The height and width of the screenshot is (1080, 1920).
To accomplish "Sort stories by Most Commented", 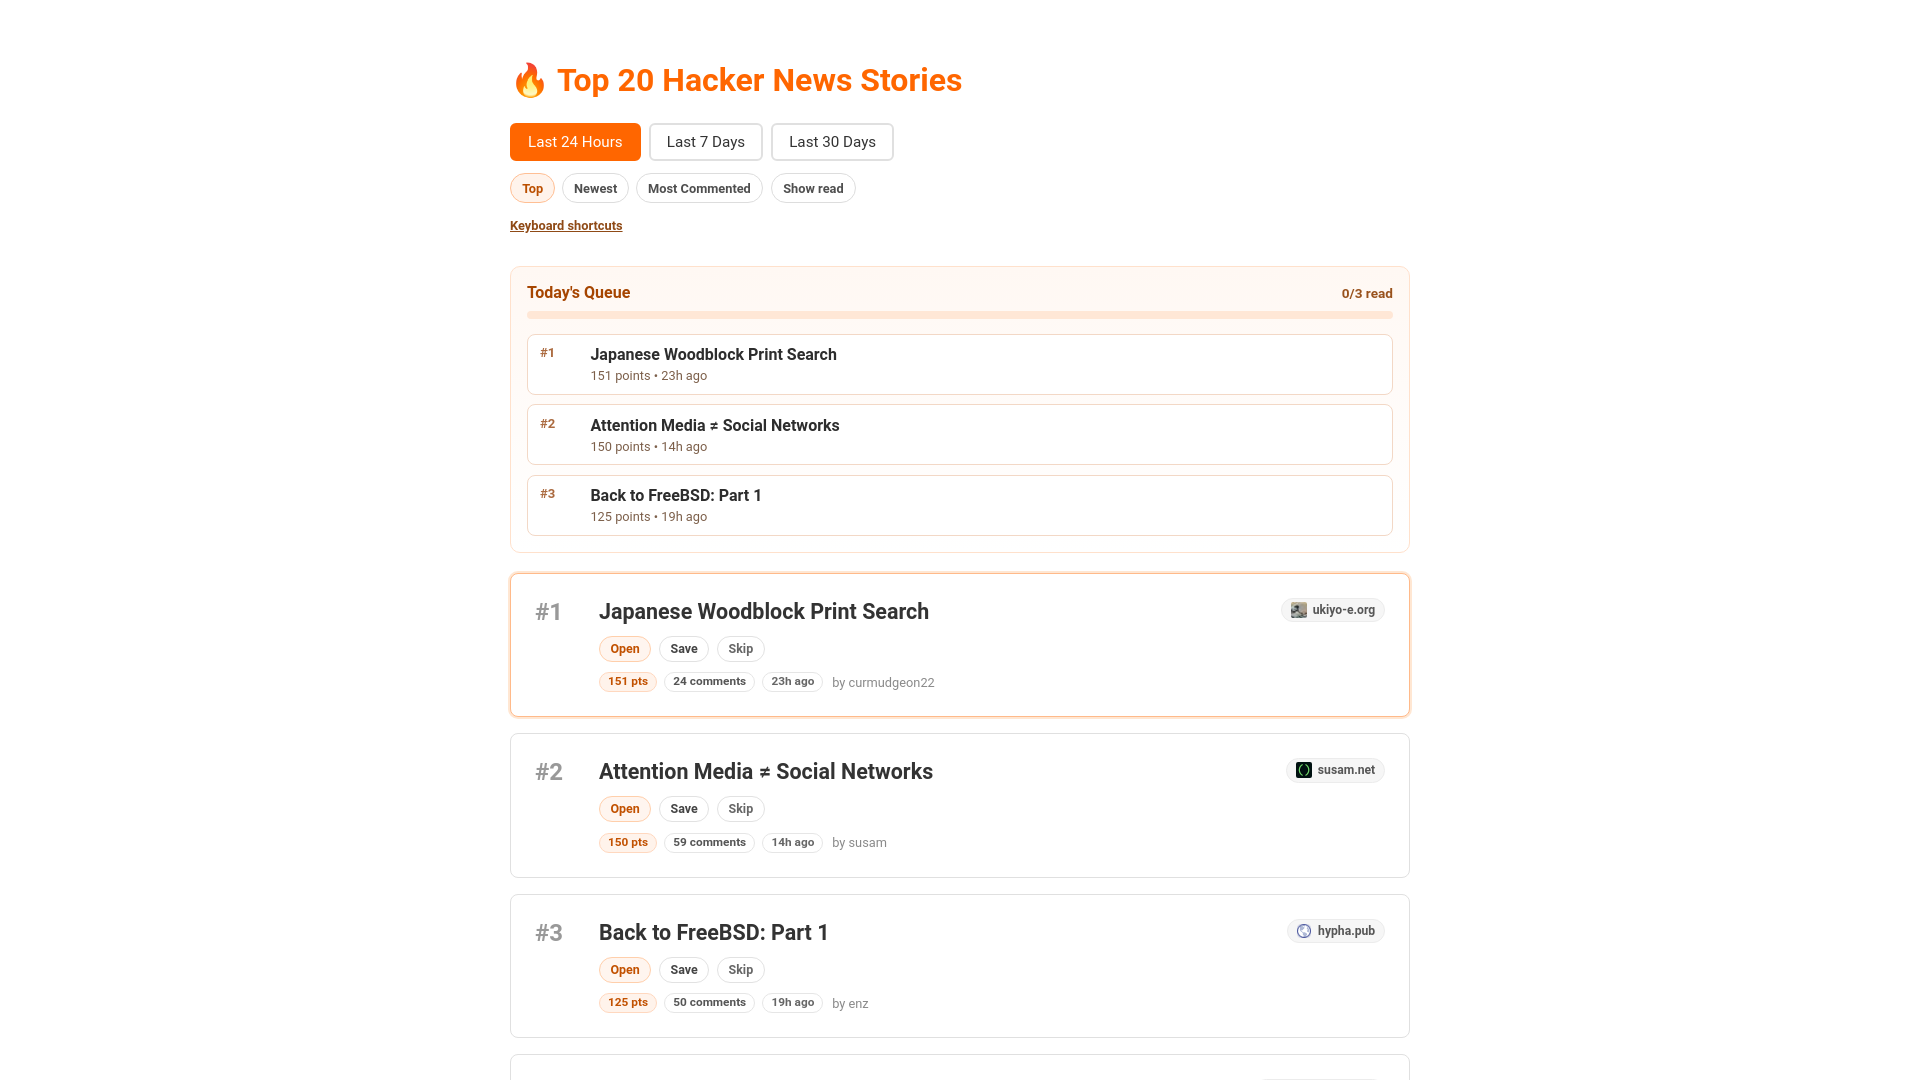I will point(699,188).
